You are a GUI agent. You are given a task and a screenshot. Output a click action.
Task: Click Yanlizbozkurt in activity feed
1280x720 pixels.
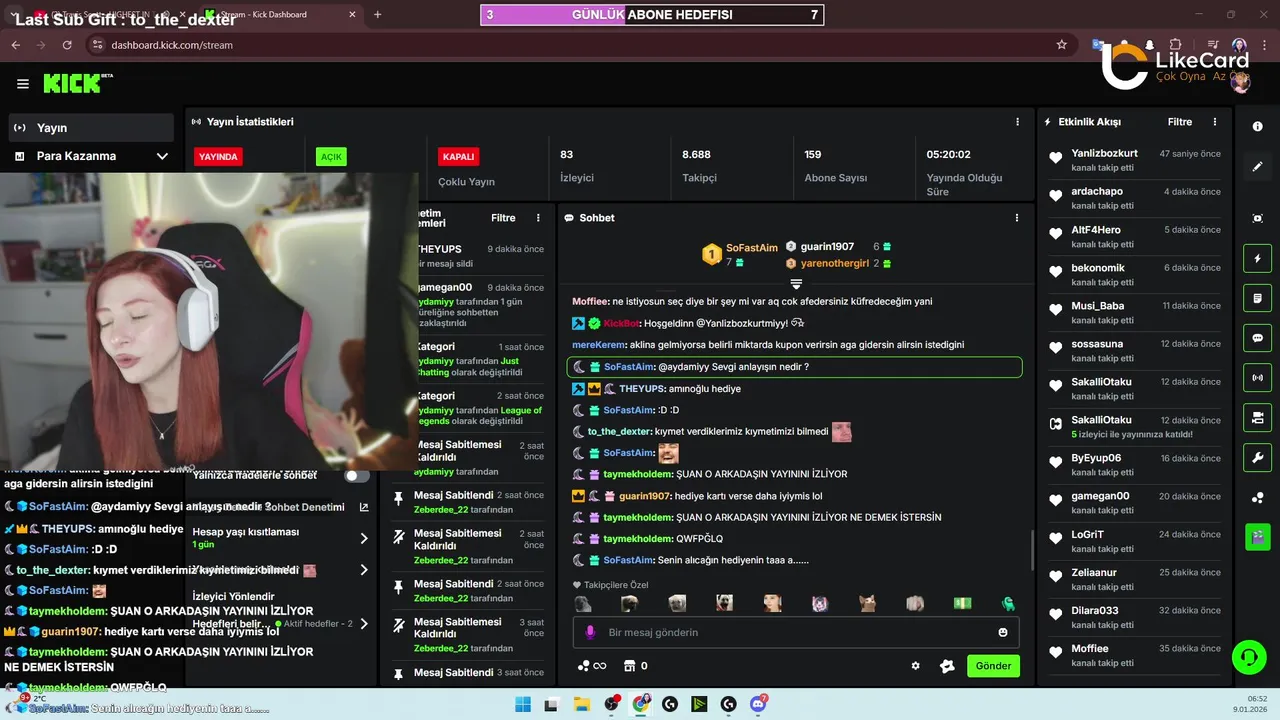(x=1104, y=153)
